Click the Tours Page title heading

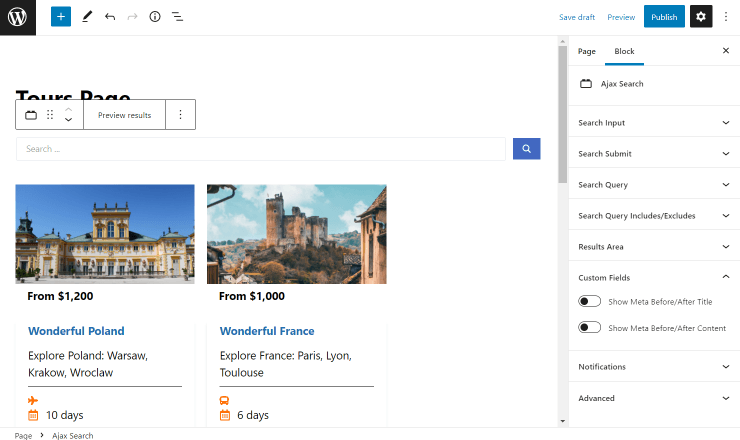click(x=73, y=94)
